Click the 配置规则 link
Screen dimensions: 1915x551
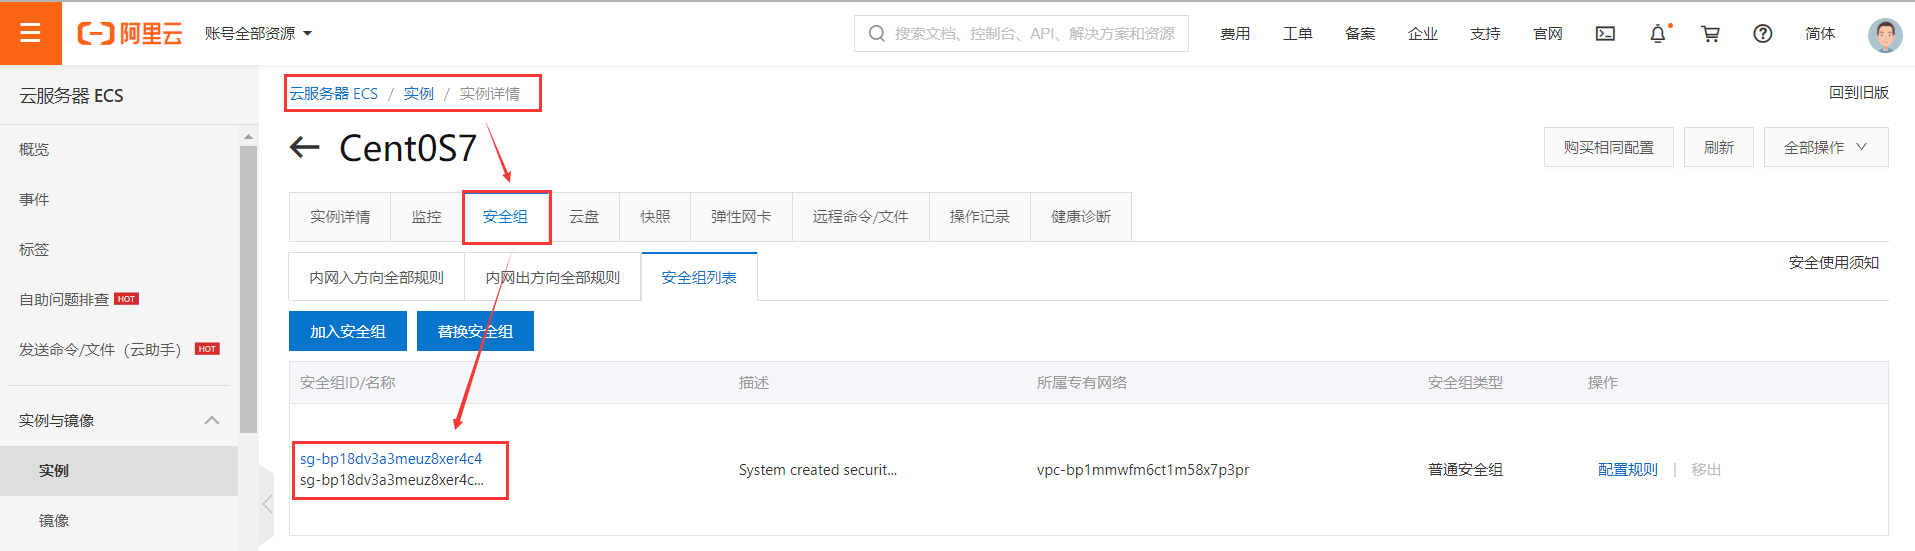pos(1627,470)
